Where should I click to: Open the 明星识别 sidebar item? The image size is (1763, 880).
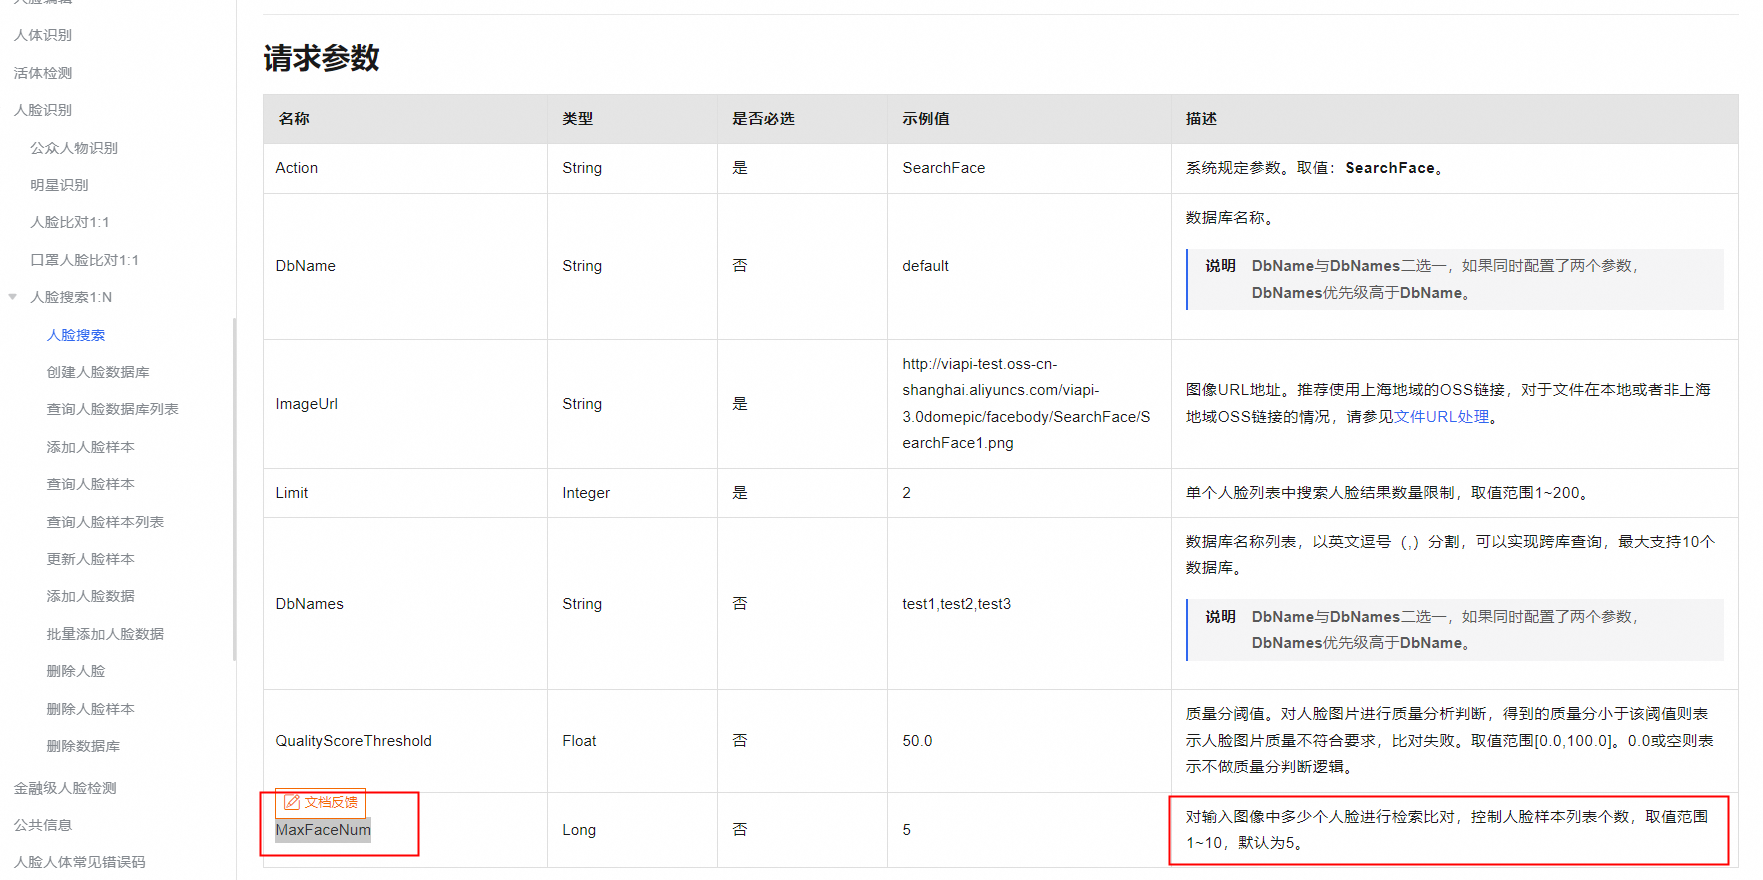coord(59,185)
